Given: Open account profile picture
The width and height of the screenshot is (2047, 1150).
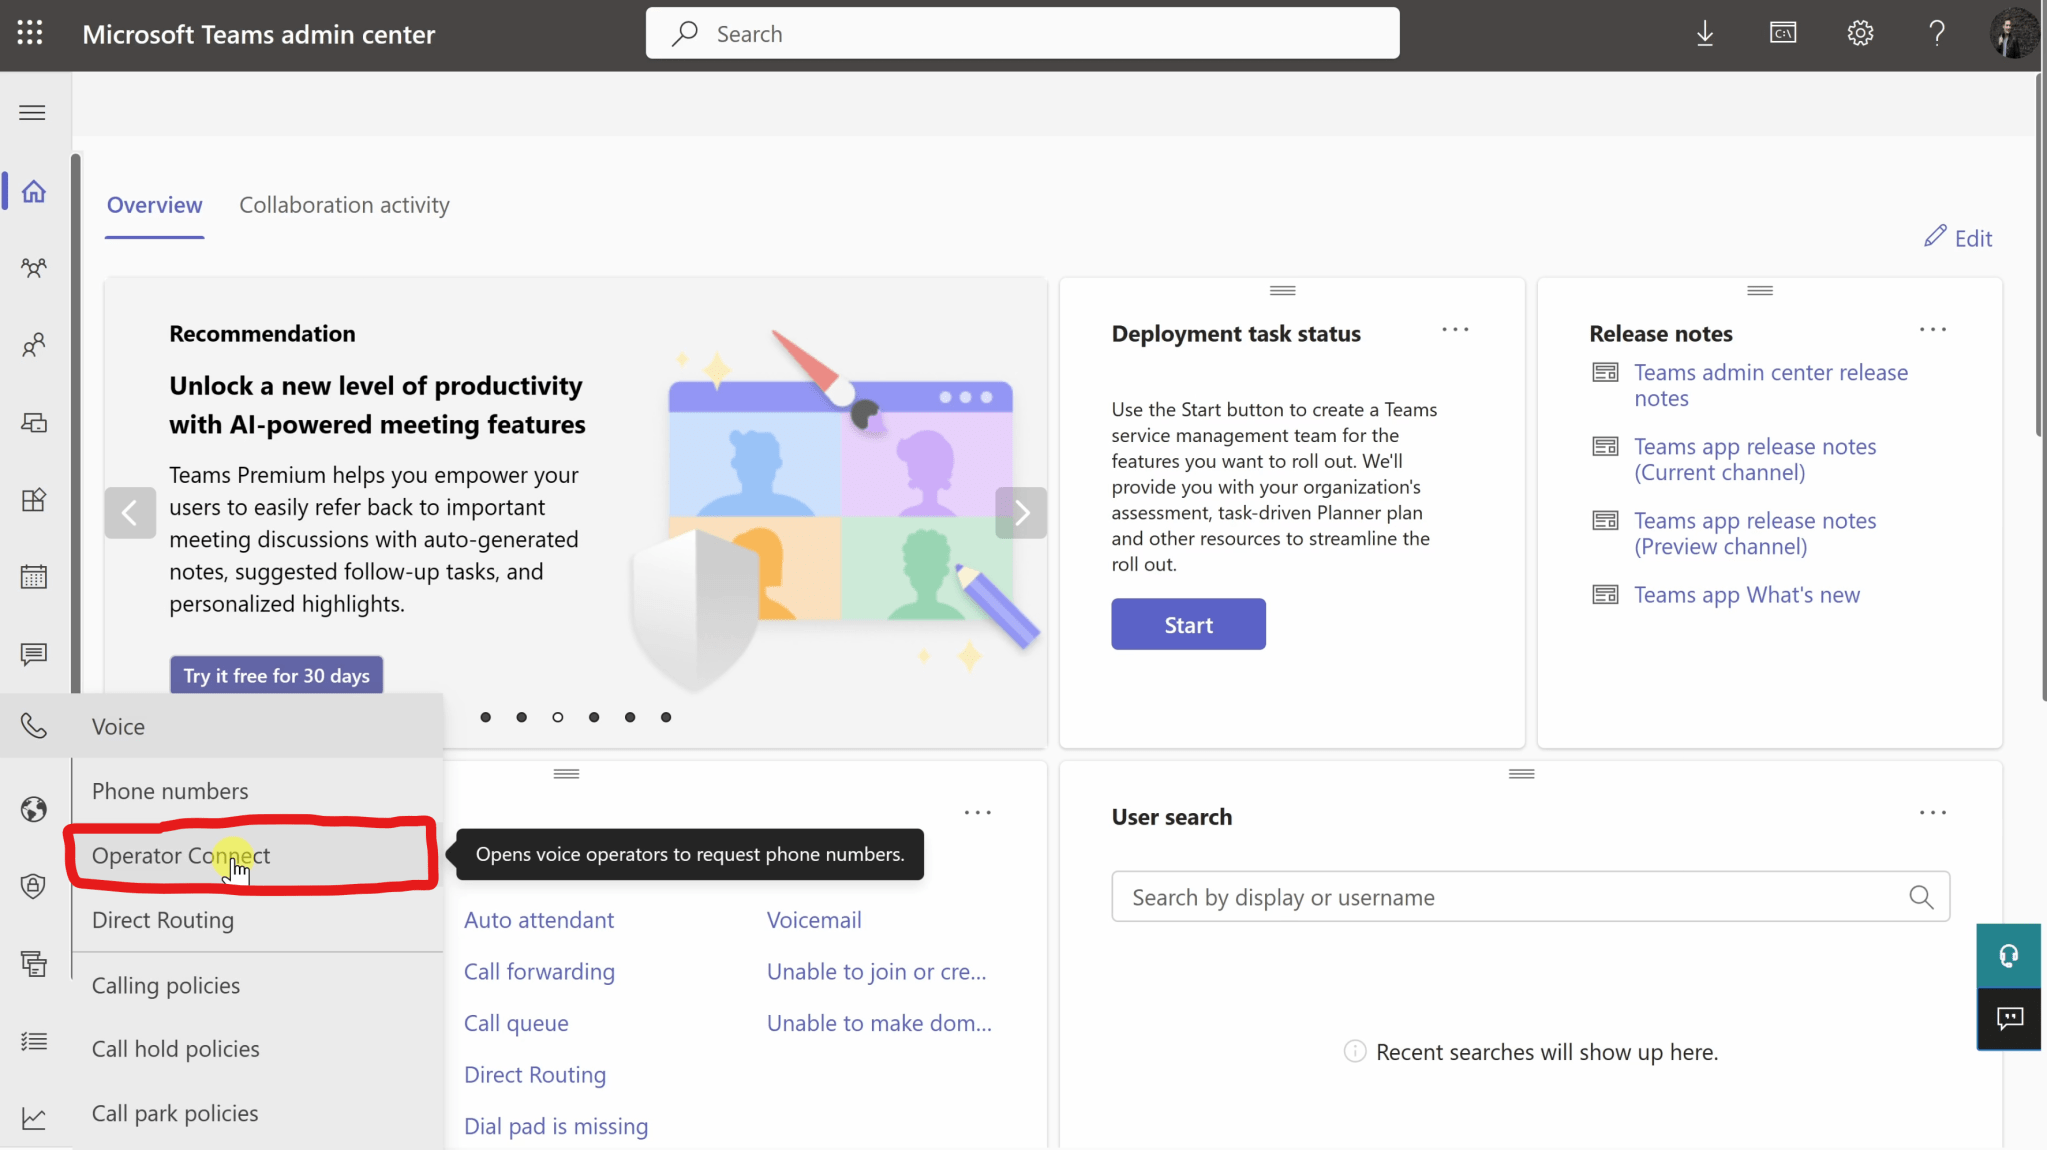Looking at the screenshot, I should click(x=2013, y=34).
